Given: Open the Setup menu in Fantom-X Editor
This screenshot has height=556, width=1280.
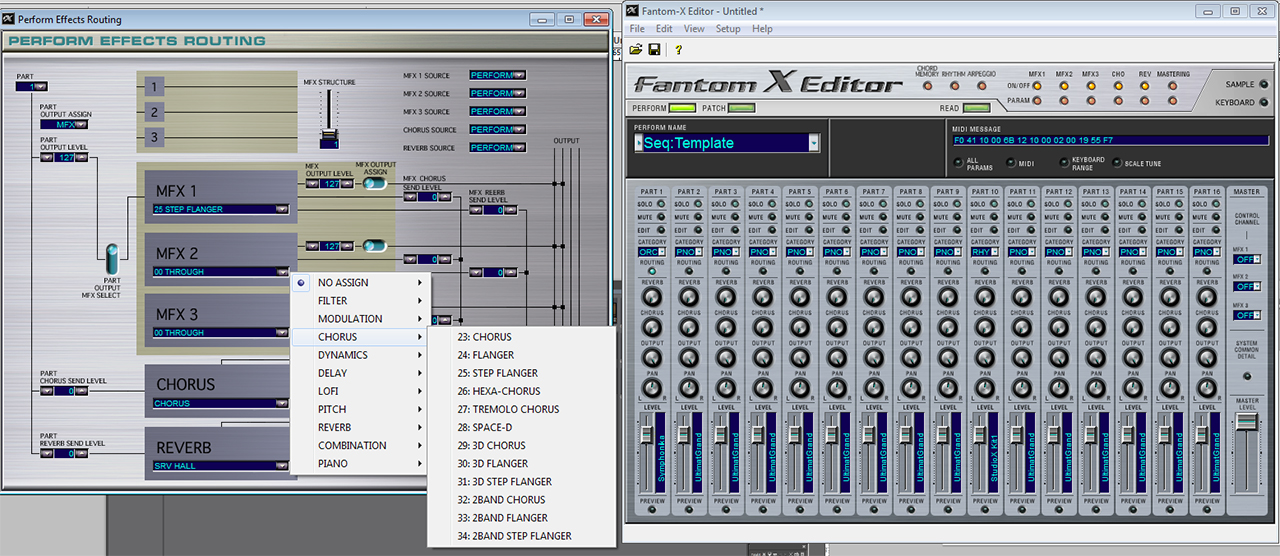Looking at the screenshot, I should pyautogui.click(x=728, y=29).
